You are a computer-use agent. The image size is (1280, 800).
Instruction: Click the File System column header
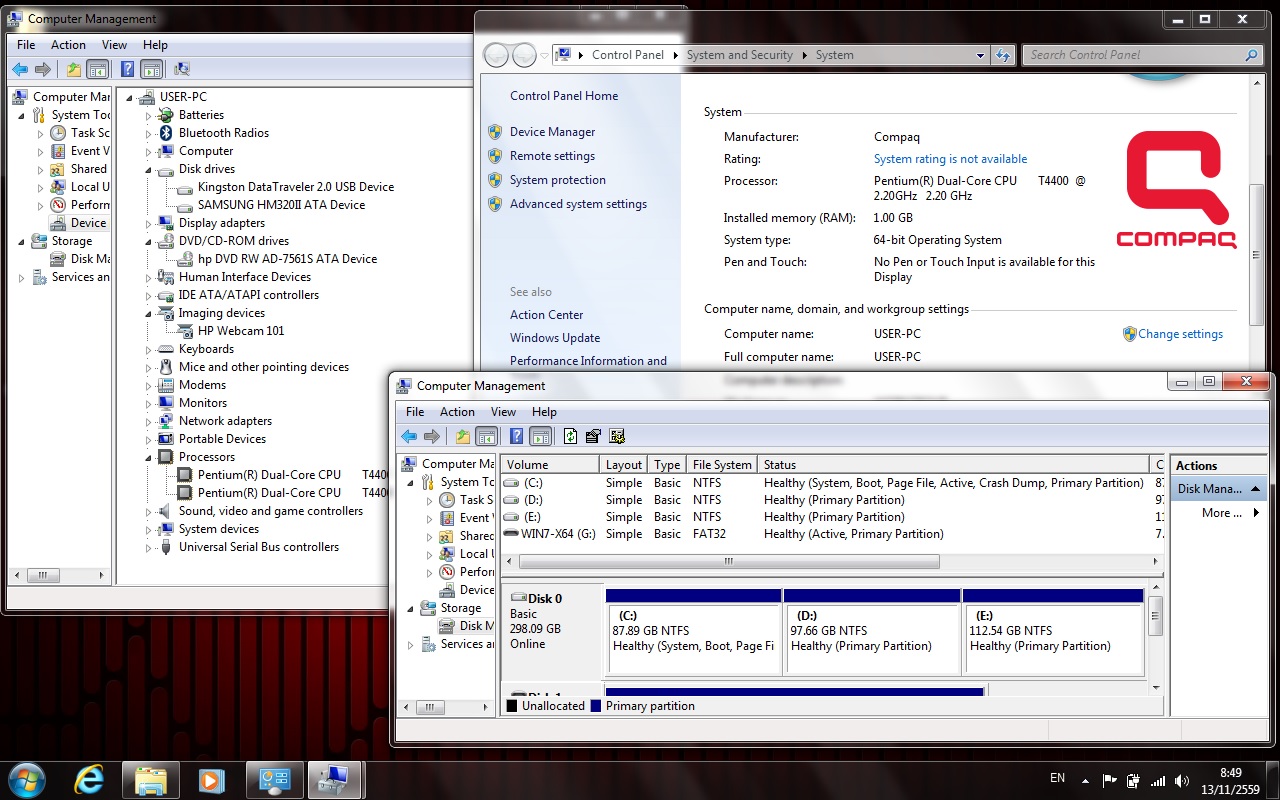click(721, 465)
